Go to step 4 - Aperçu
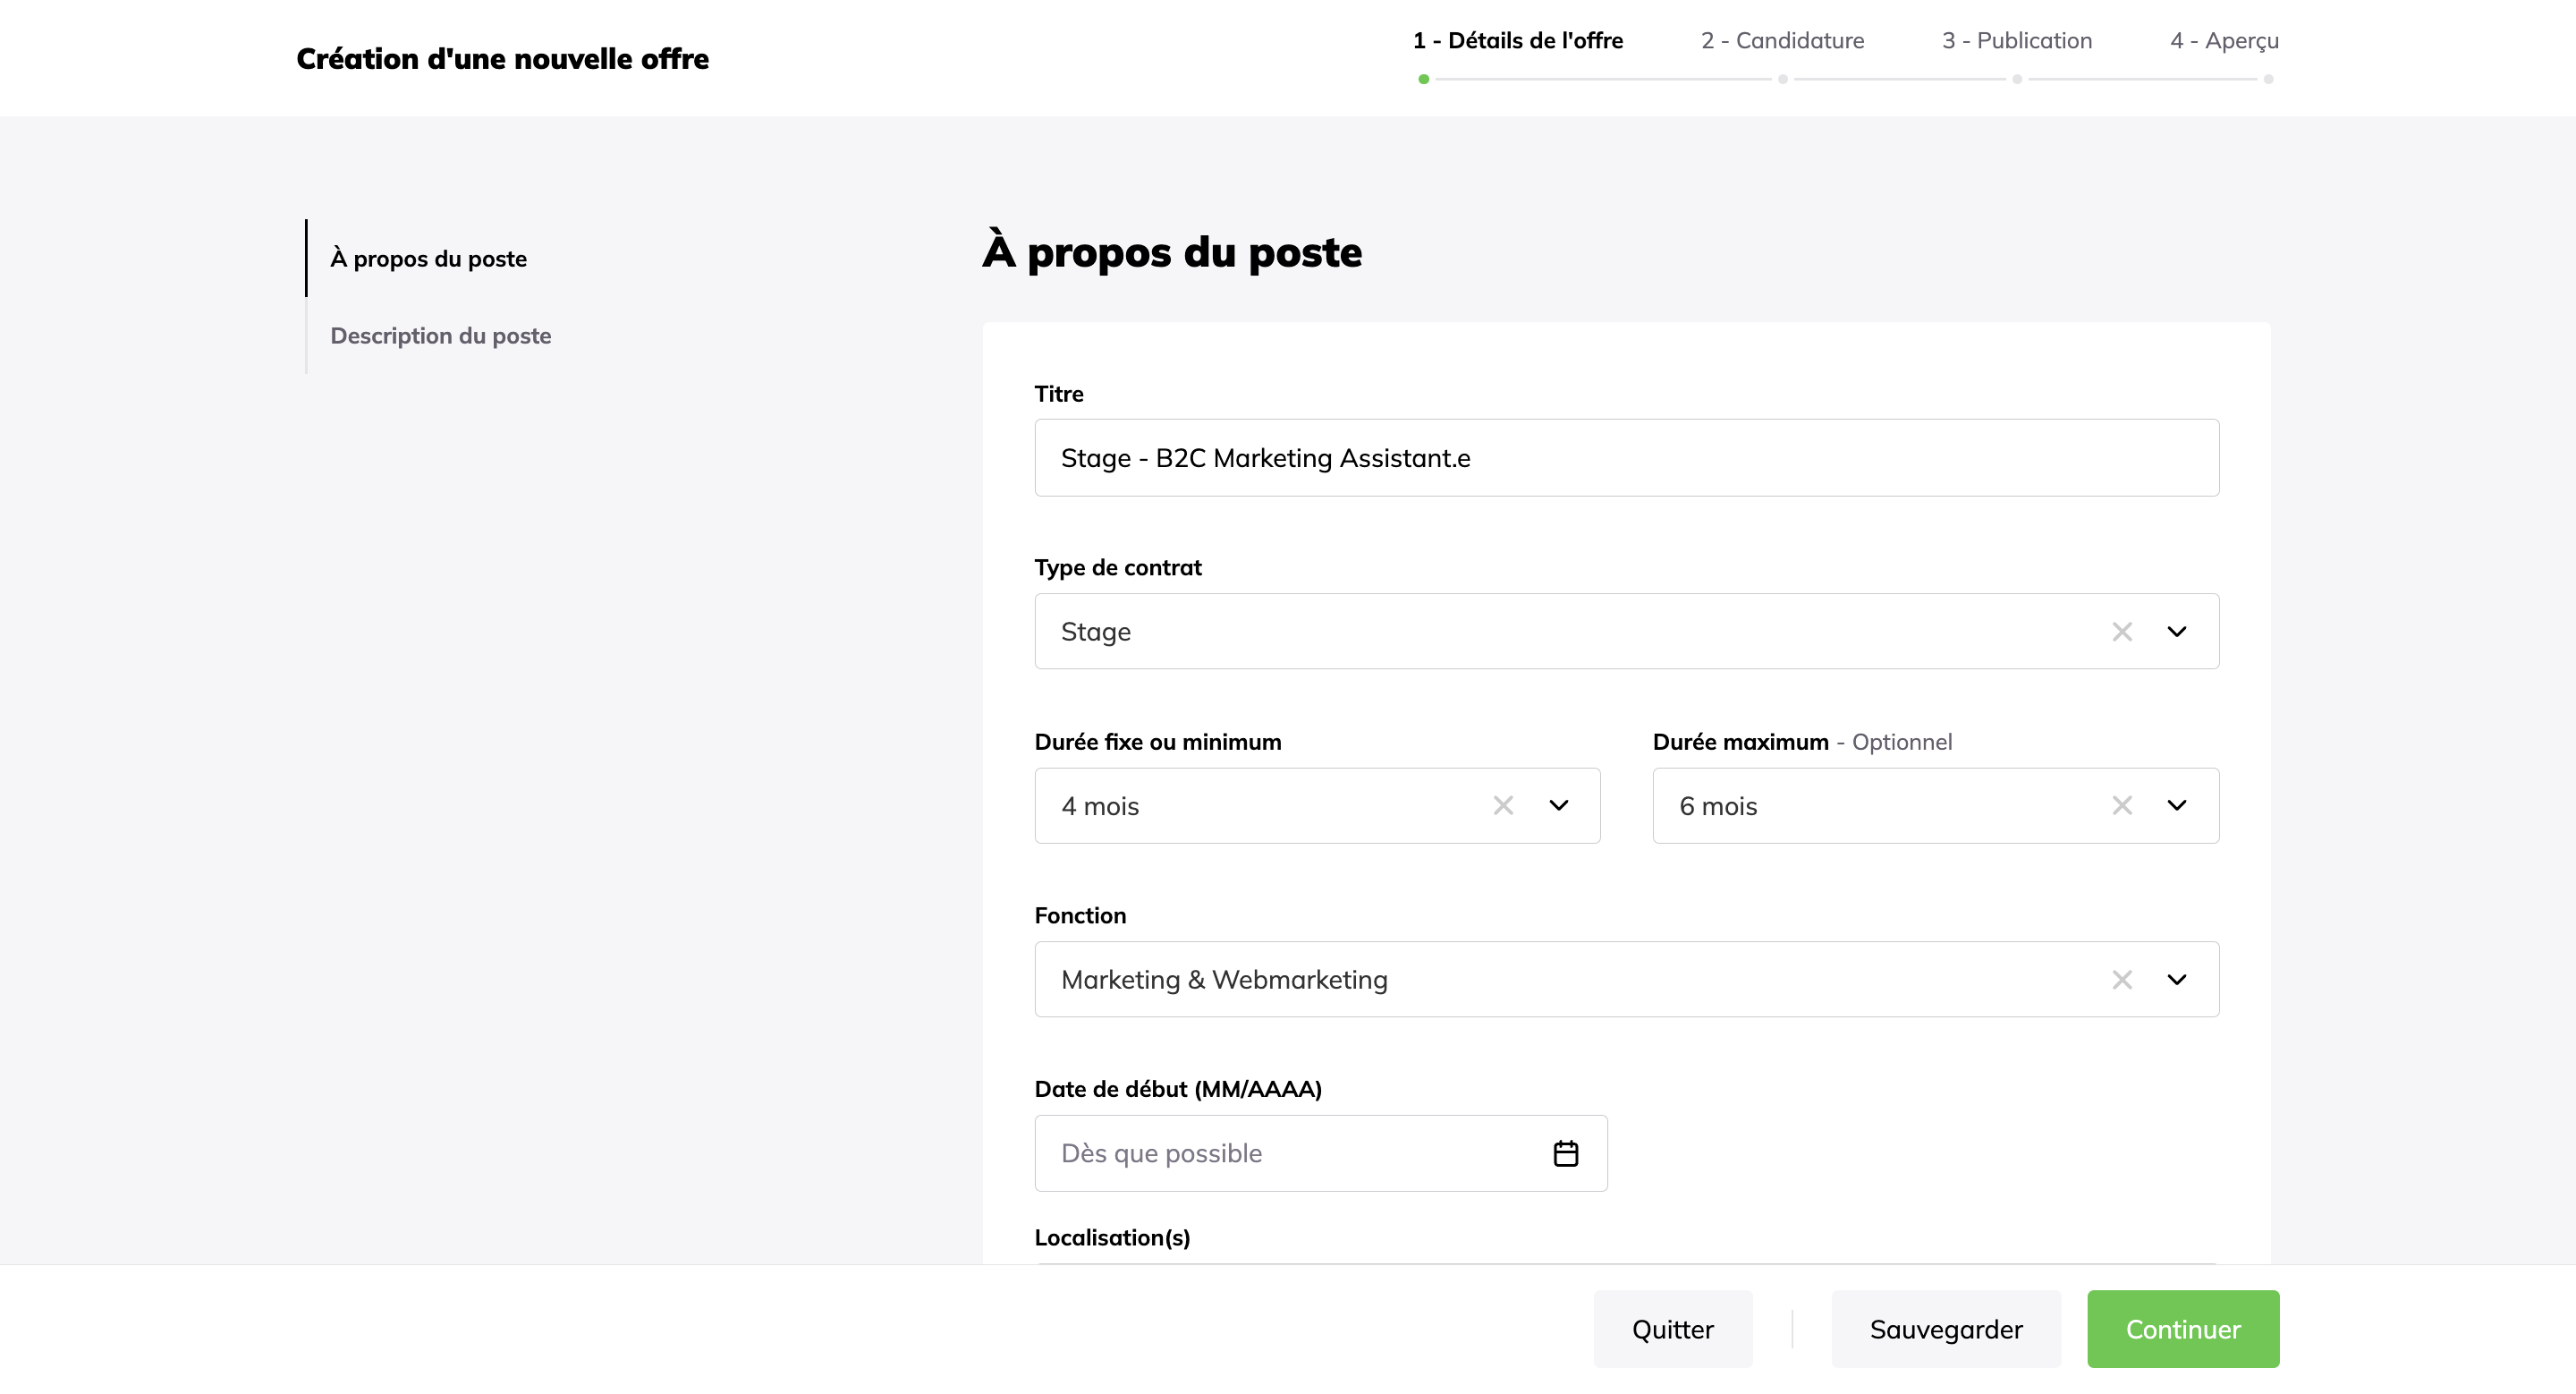2576x1394 pixels. [x=2224, y=41]
